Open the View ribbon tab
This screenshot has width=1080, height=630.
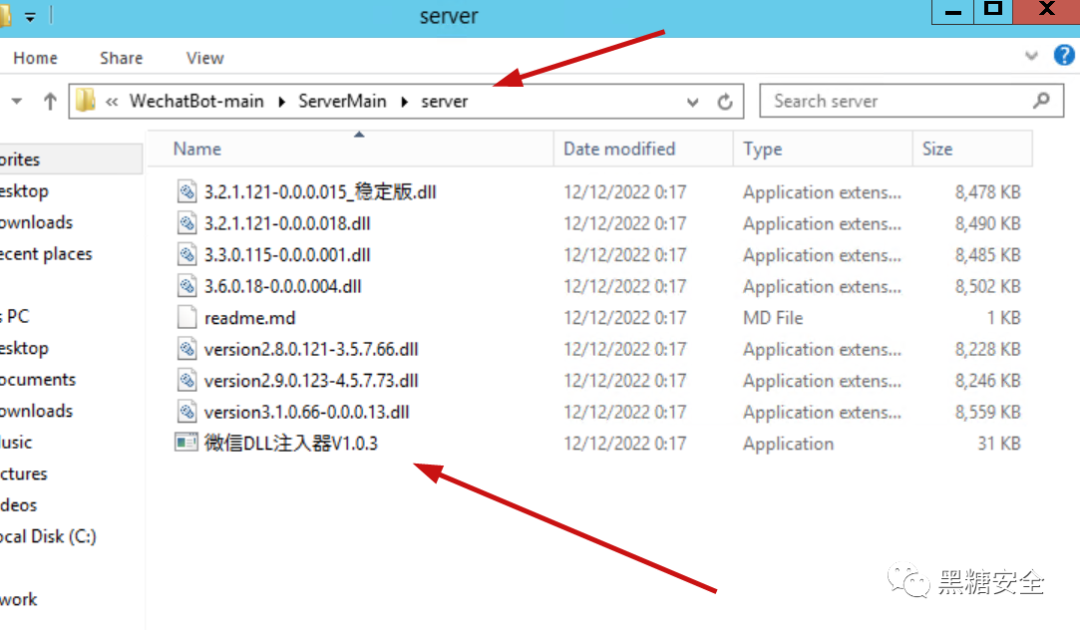pyautogui.click(x=205, y=58)
